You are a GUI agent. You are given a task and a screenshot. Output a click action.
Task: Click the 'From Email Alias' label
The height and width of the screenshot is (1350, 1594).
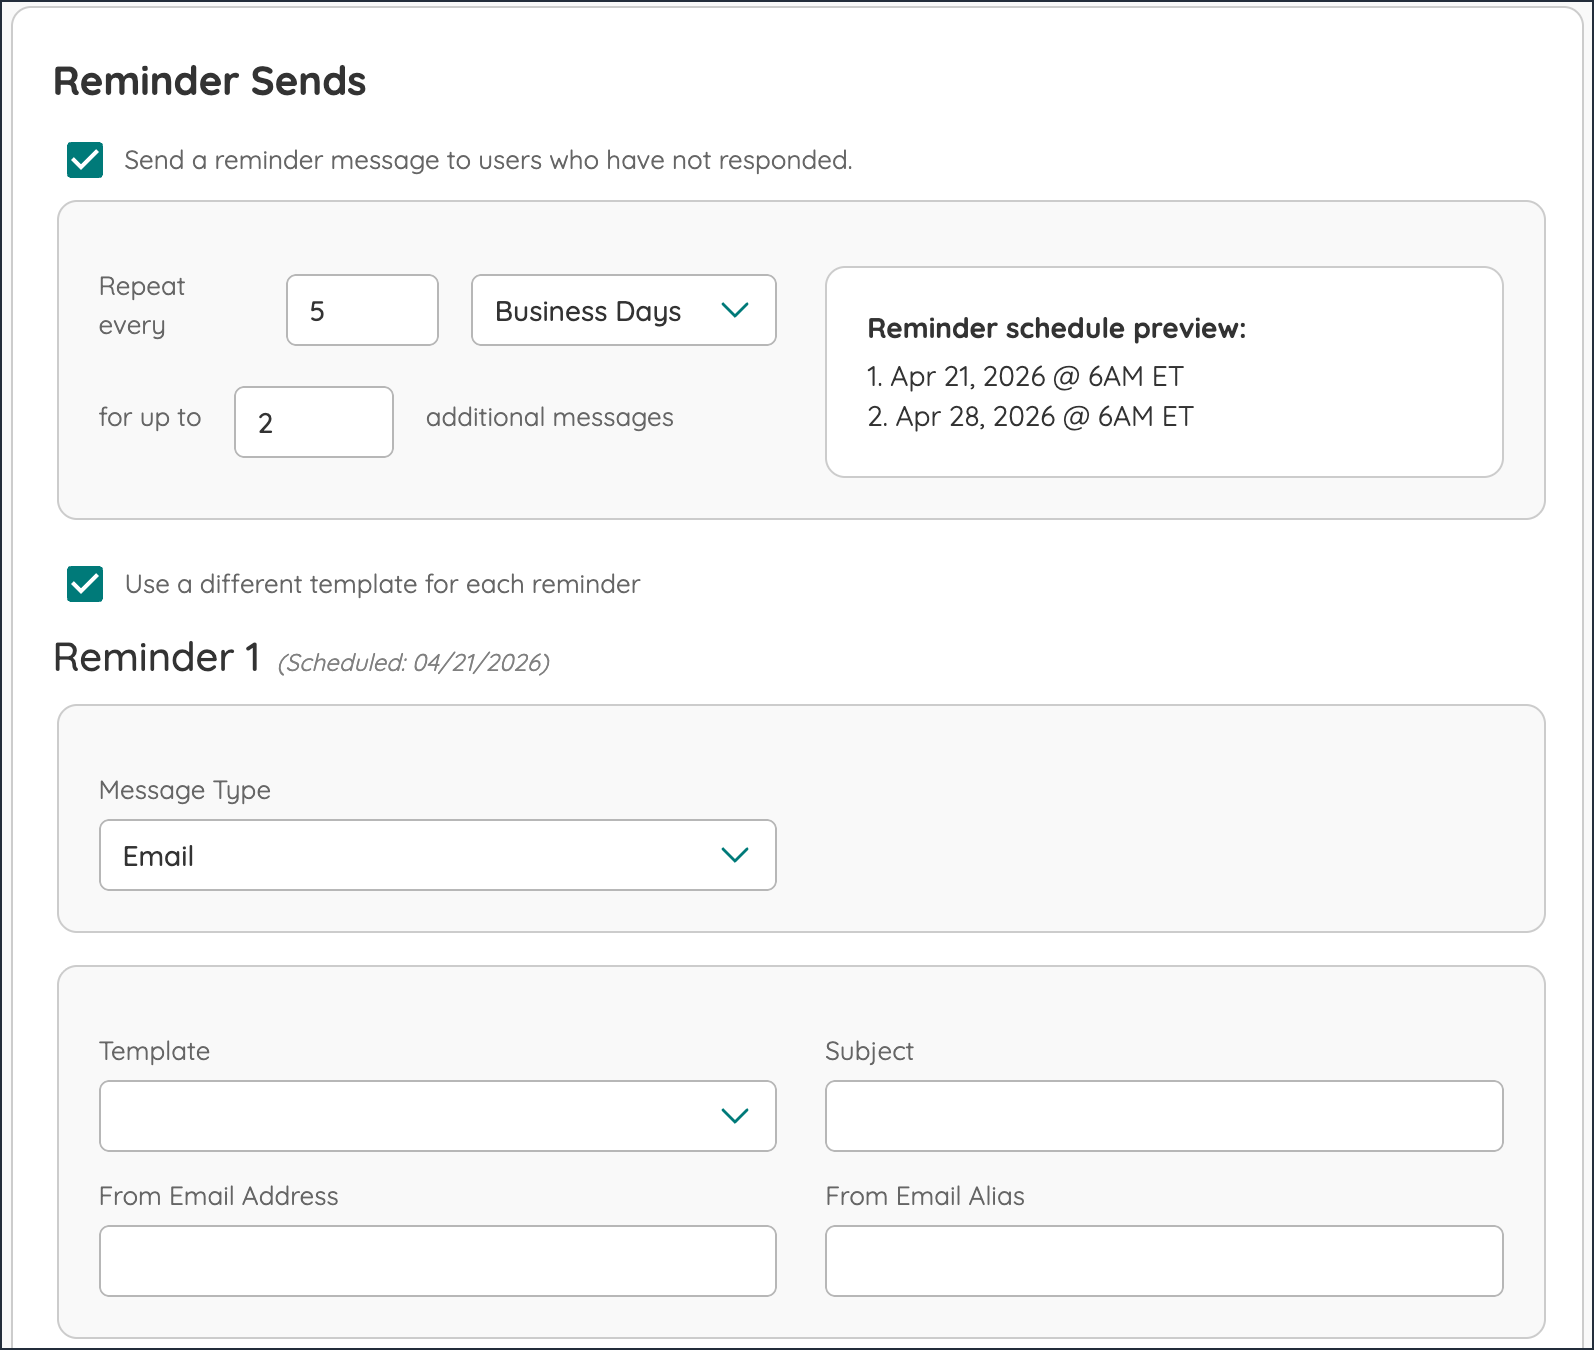tap(925, 1196)
